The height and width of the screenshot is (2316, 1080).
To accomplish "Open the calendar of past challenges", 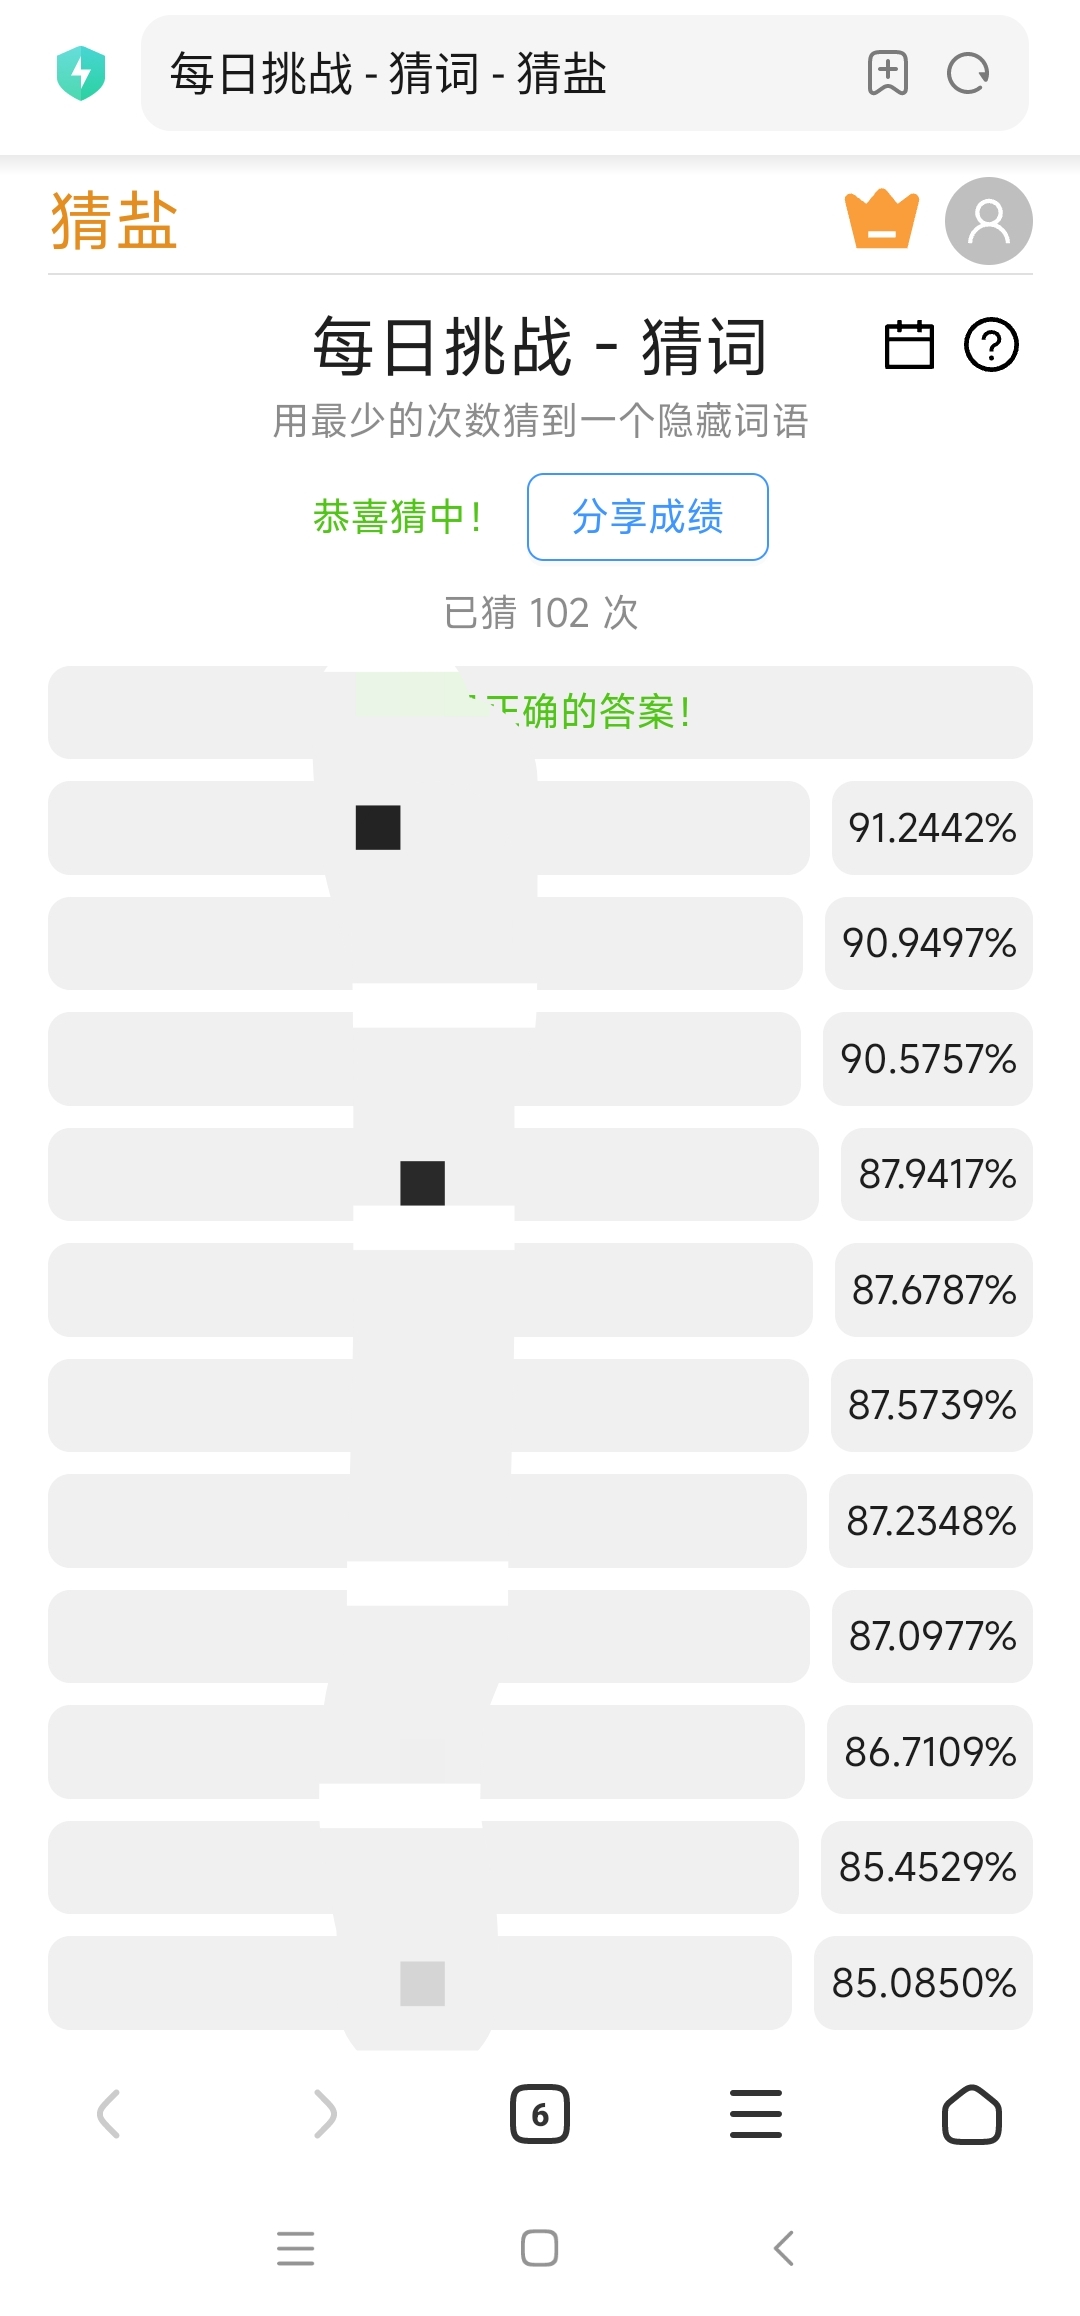I will click(909, 345).
